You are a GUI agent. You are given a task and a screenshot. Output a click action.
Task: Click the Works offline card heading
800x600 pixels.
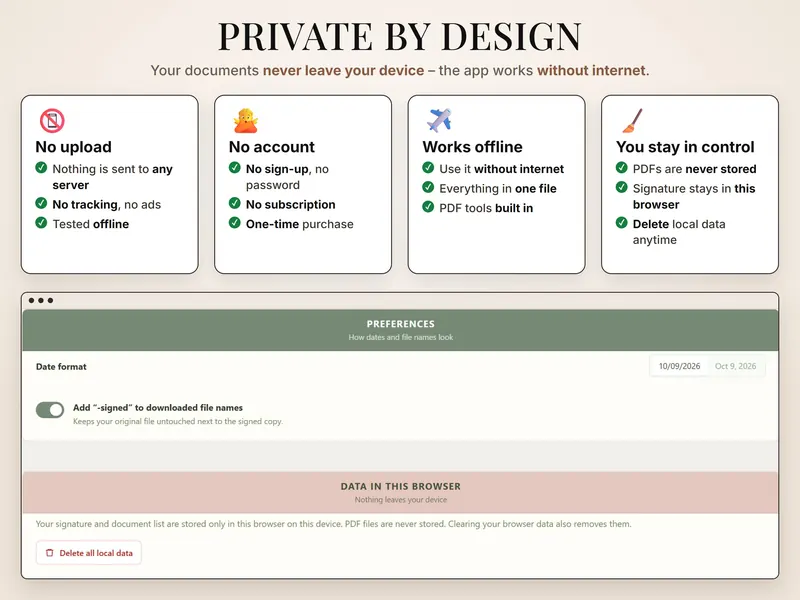pos(472,147)
